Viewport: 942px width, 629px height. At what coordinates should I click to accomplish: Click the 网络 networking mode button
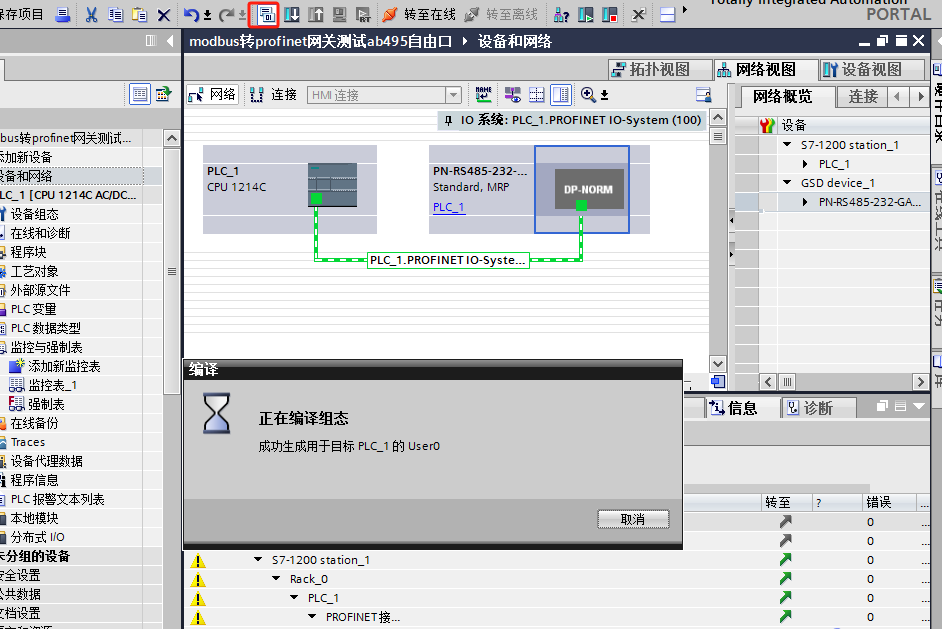click(x=211, y=95)
